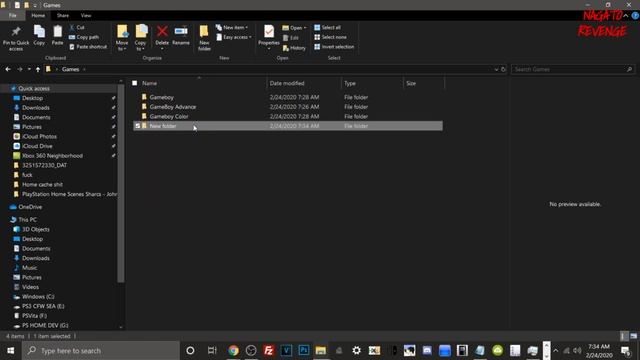The height and width of the screenshot is (360, 640).
Task: Open iCloud Drive in navigation pane
Action: pos(37,146)
